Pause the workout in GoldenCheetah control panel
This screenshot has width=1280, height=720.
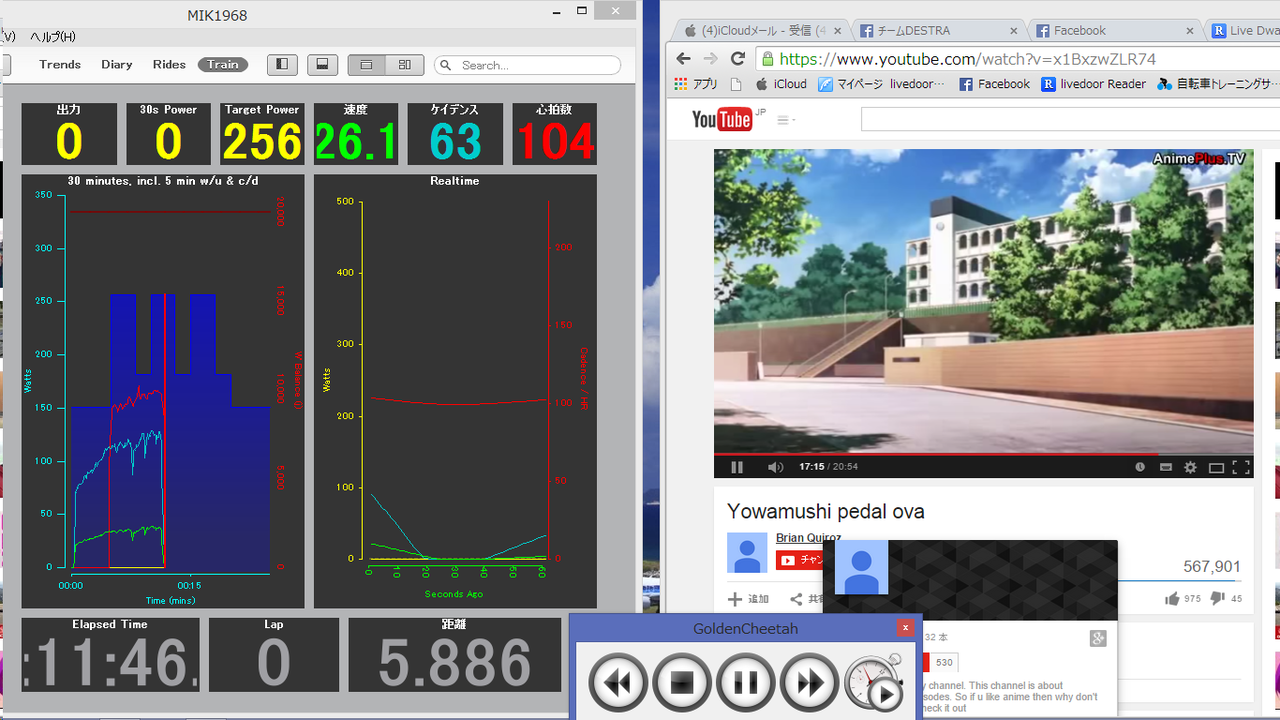(x=746, y=683)
